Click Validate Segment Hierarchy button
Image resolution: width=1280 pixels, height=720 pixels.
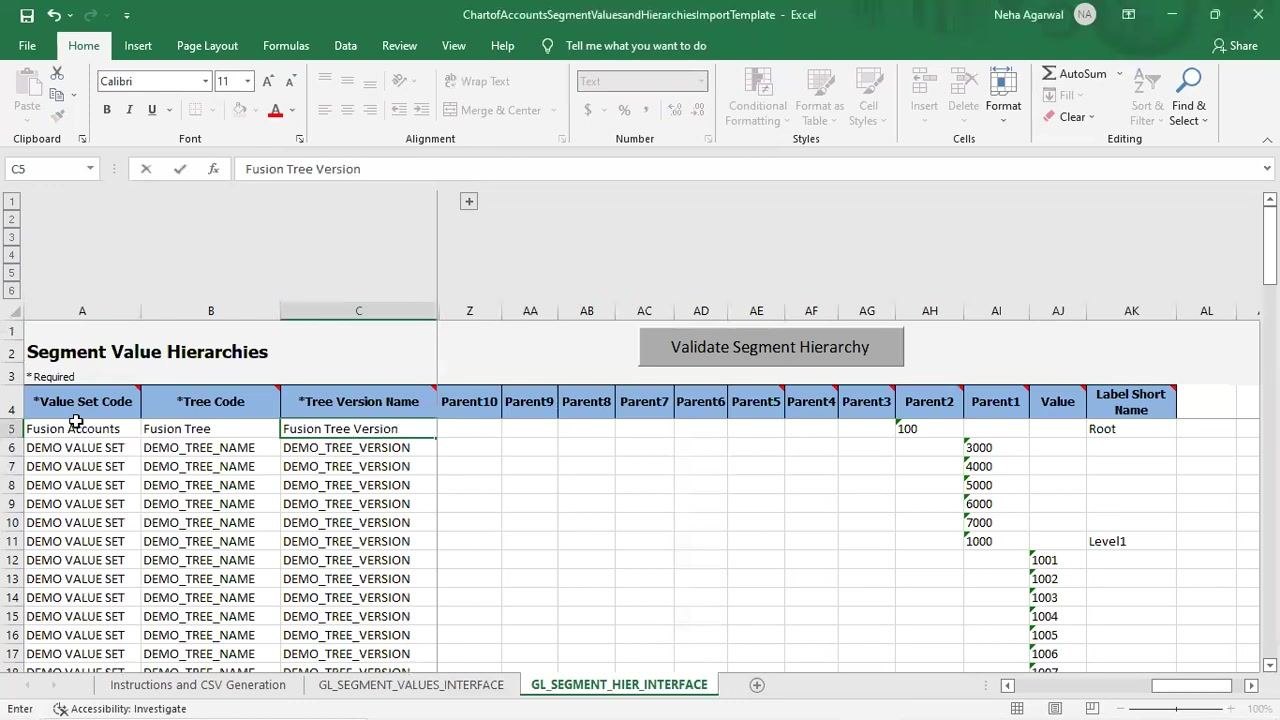click(x=771, y=347)
